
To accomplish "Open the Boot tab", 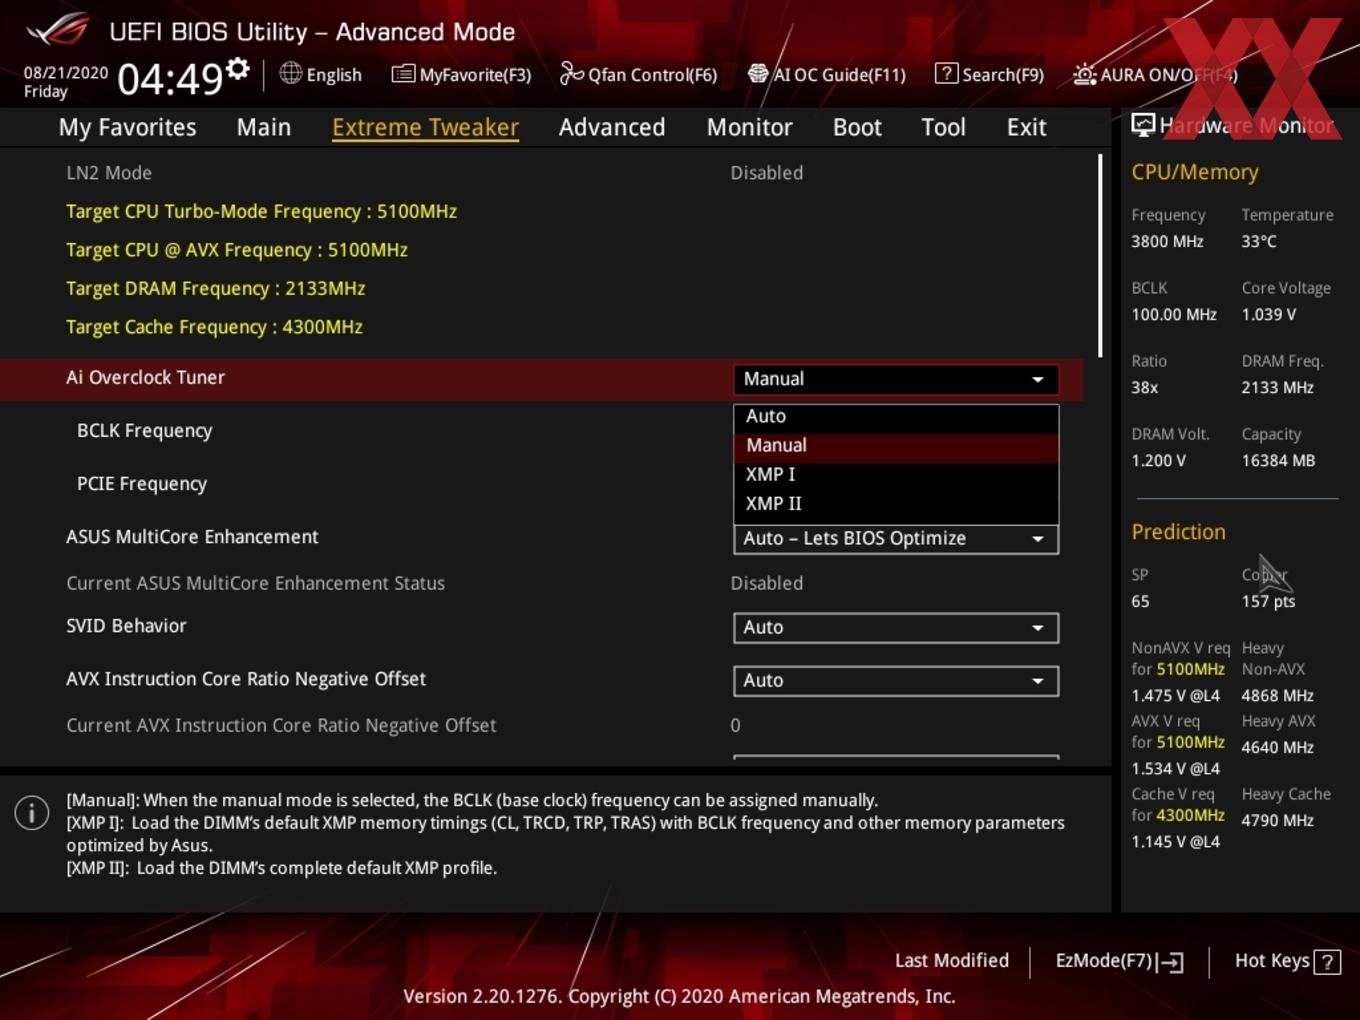I will point(857,127).
